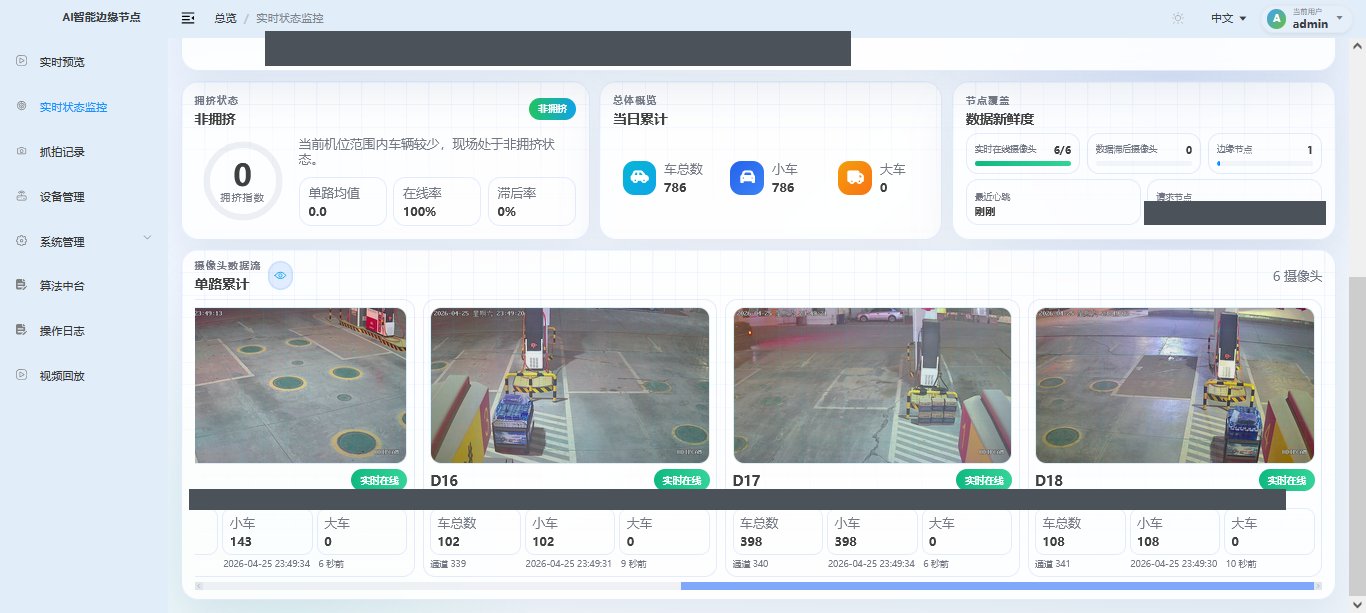Click the 滞后率 0% stat box
1366x613 pixels.
[x=532, y=201]
